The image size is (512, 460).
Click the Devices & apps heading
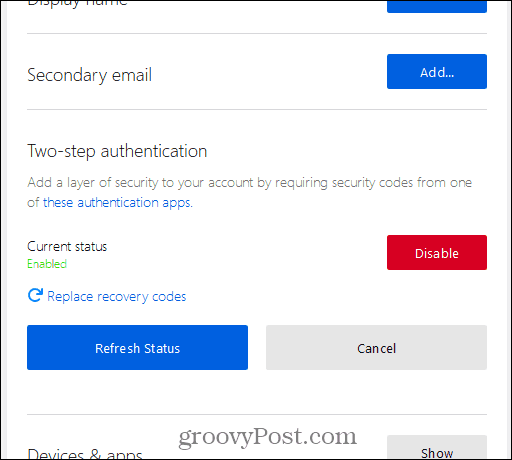coord(85,453)
